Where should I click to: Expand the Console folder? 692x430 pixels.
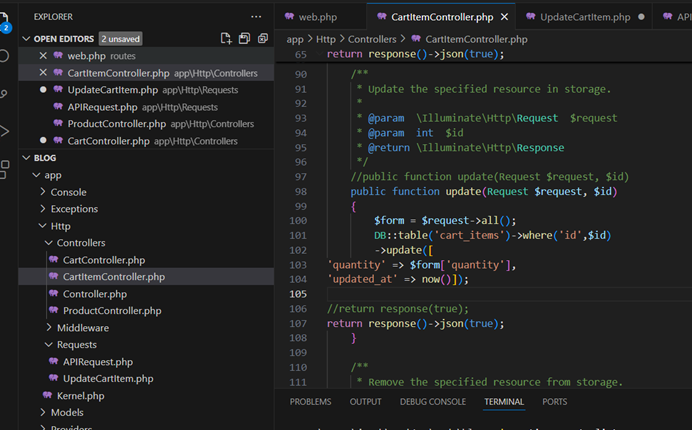pos(68,192)
